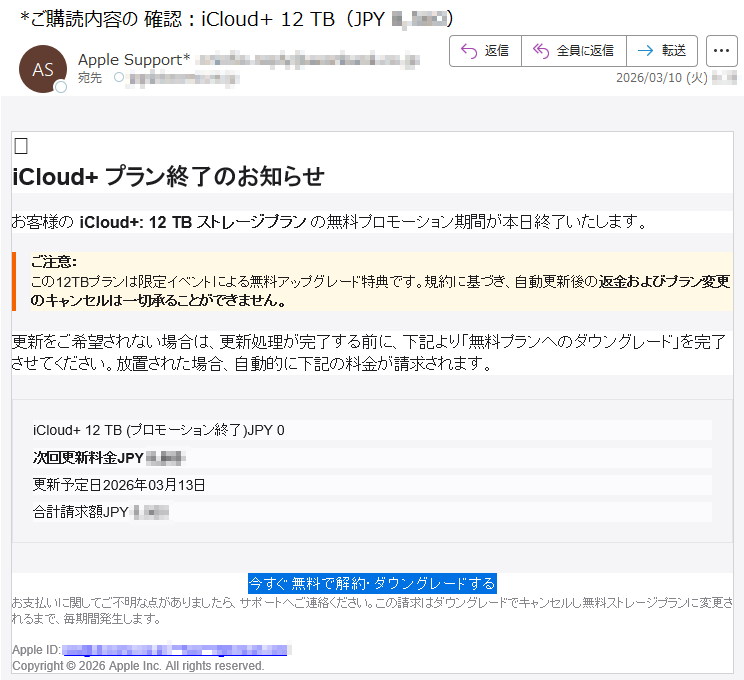Image resolution: width=744 pixels, height=680 pixels.
Task: Click the blurred Apple ID email link
Action: click(175, 650)
